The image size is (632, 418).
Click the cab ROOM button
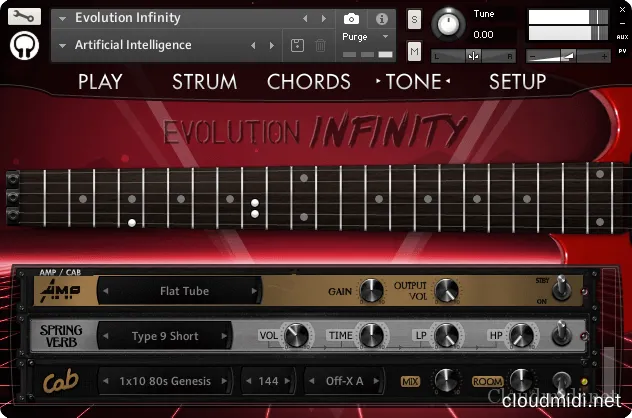[x=487, y=381]
